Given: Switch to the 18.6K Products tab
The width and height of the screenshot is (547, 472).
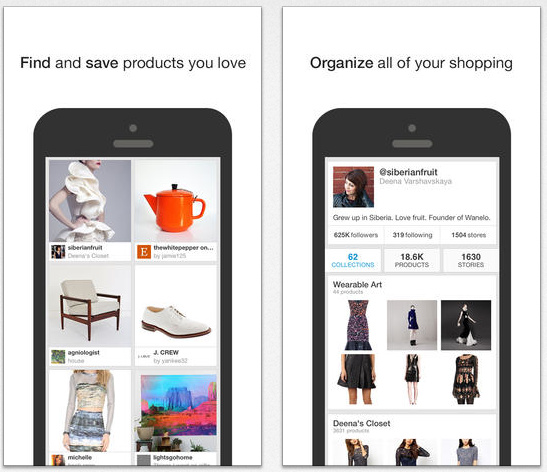Looking at the screenshot, I should 412,261.
